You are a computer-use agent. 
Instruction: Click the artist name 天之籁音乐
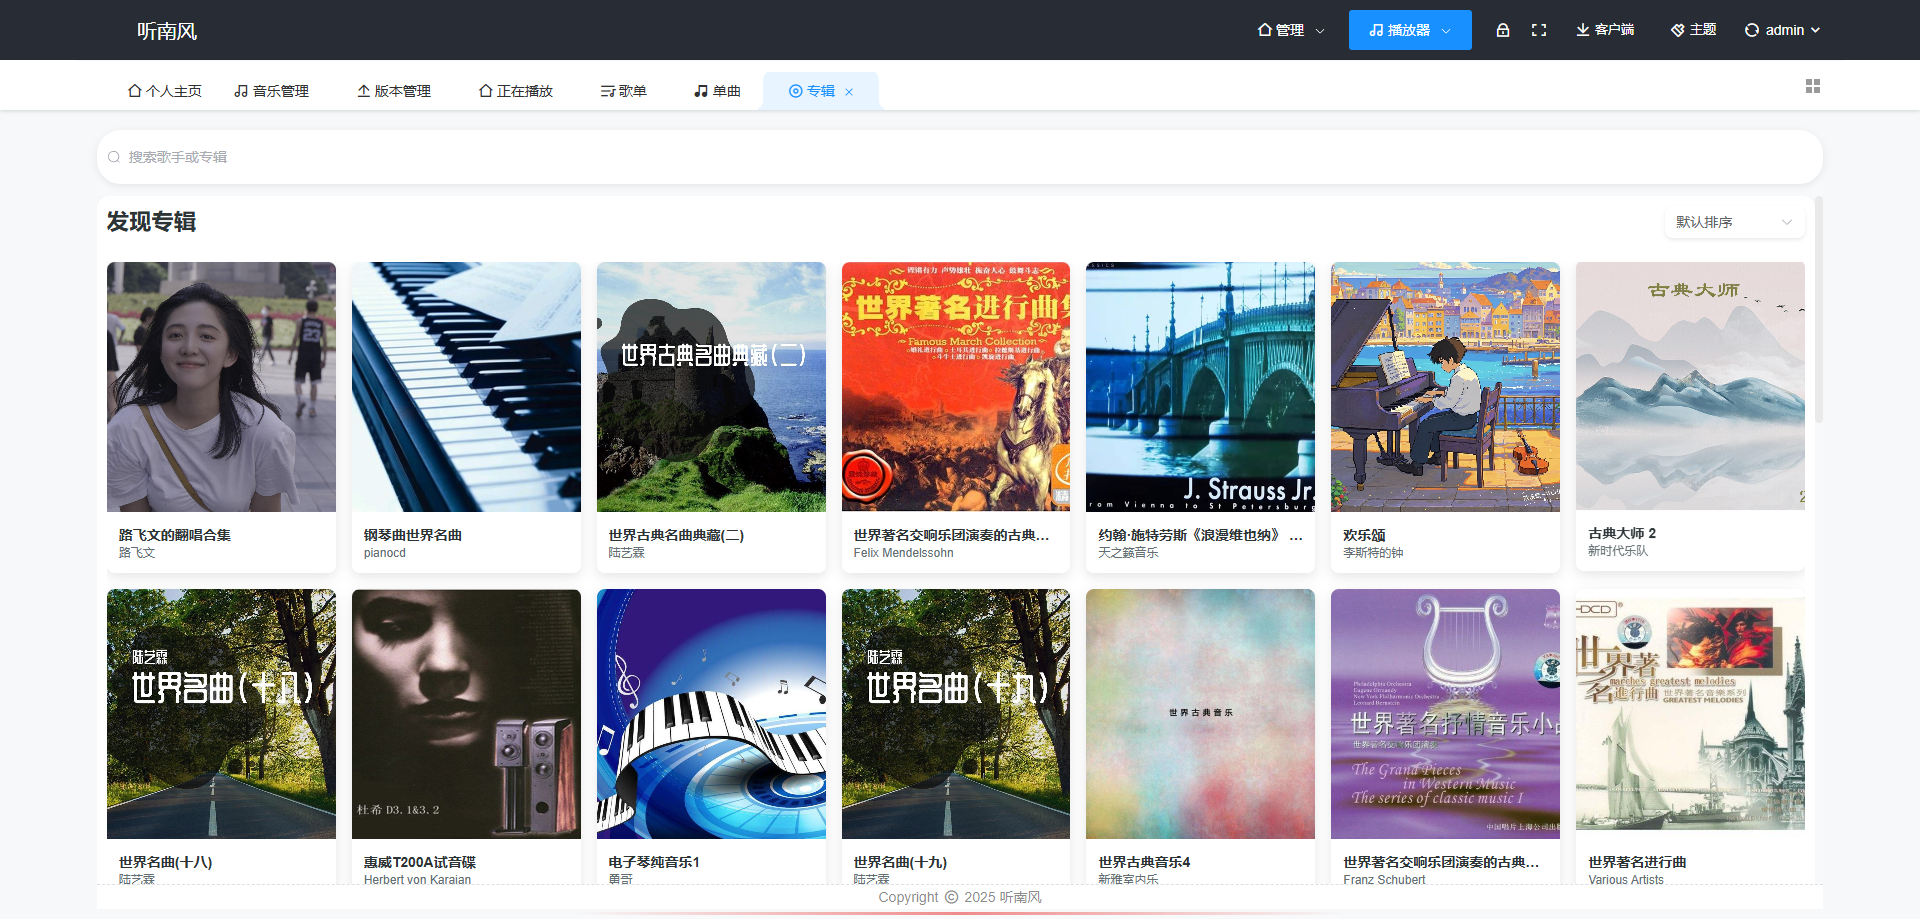1128,553
